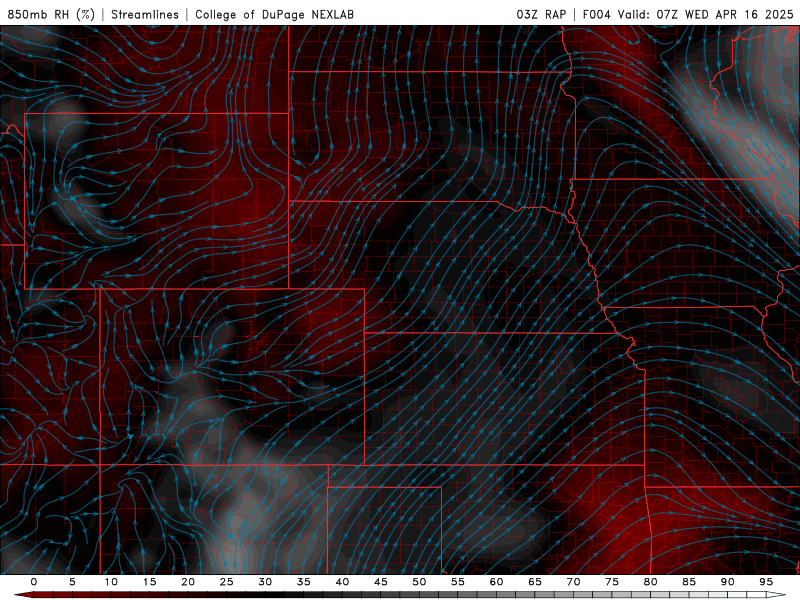The height and width of the screenshot is (600, 800).
Task: Click the 10 value on color scale
Action: 111,582
